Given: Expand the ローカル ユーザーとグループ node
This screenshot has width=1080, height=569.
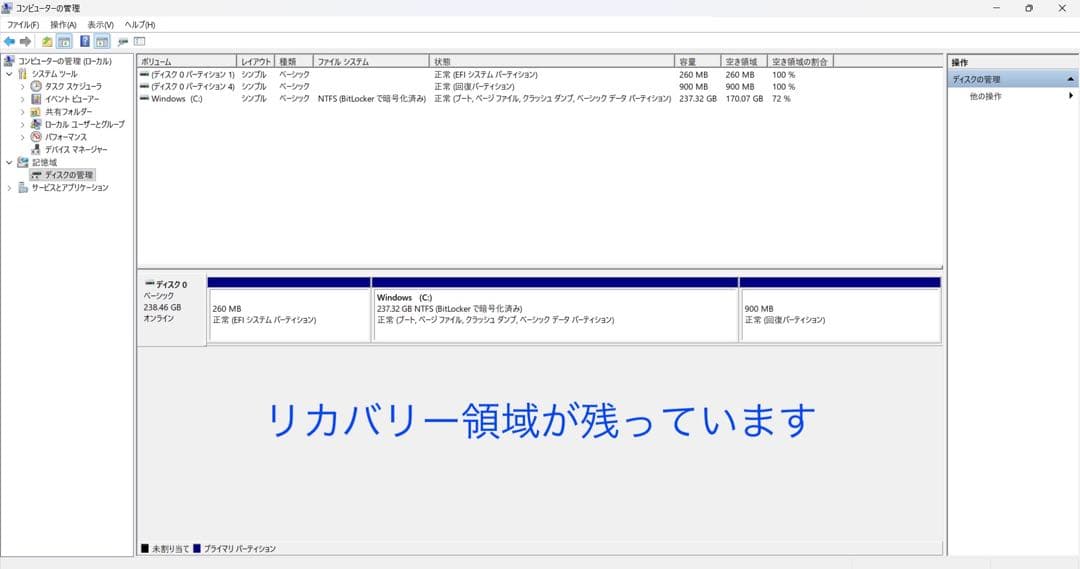Looking at the screenshot, I should point(22,125).
